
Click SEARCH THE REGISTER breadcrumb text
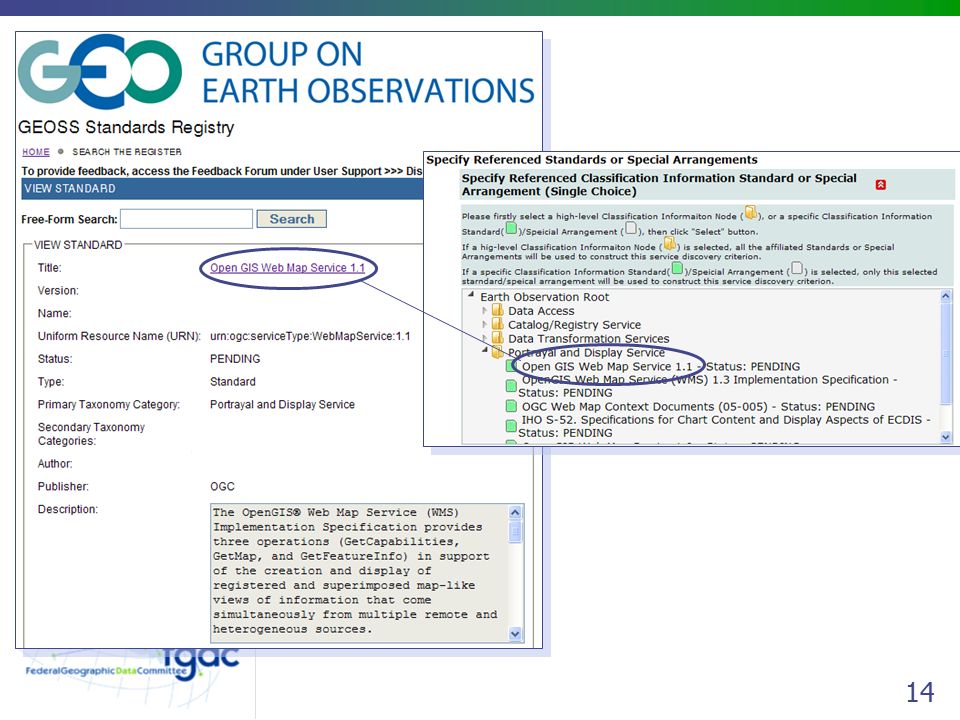tap(127, 152)
